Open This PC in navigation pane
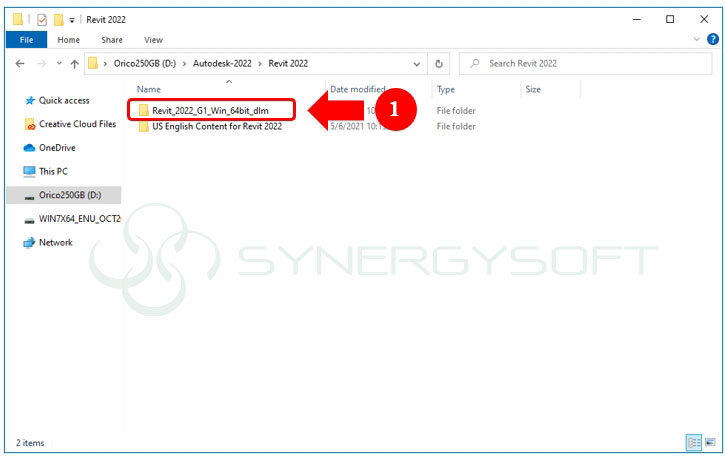 click(53, 171)
